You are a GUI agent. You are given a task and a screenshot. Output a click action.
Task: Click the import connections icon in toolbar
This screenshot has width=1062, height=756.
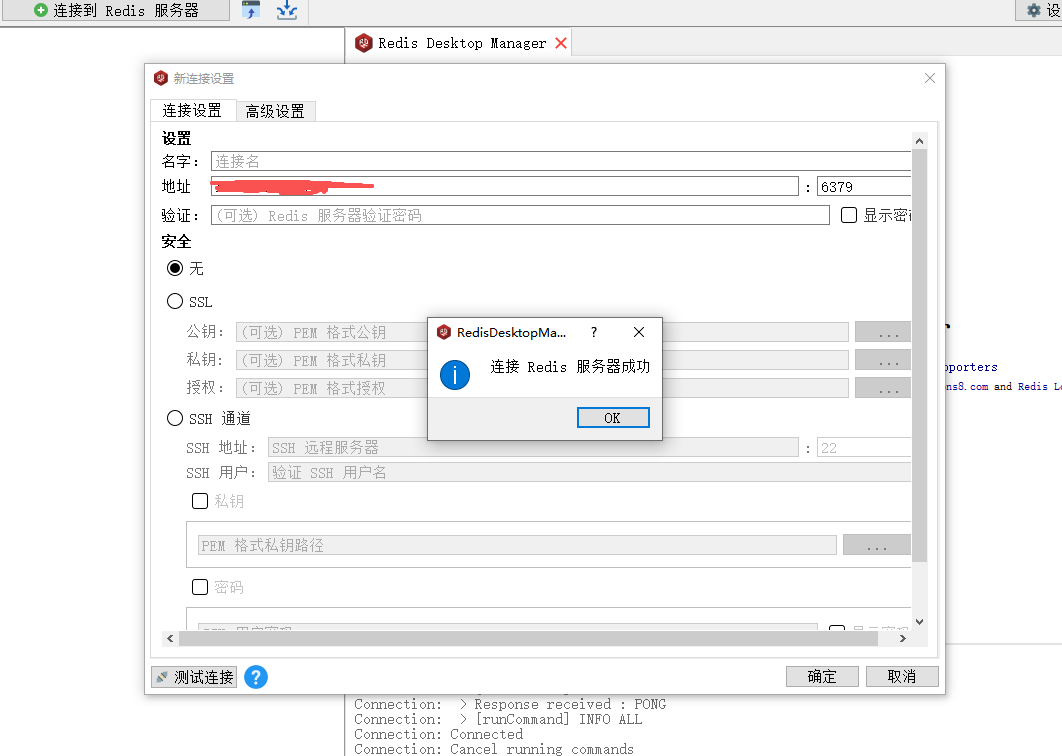point(251,10)
